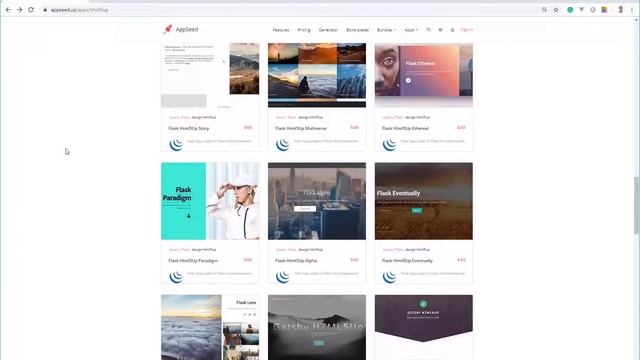Click the tag line above Flask Html5Up Story
Screen dimensions: 640x360
192,118
